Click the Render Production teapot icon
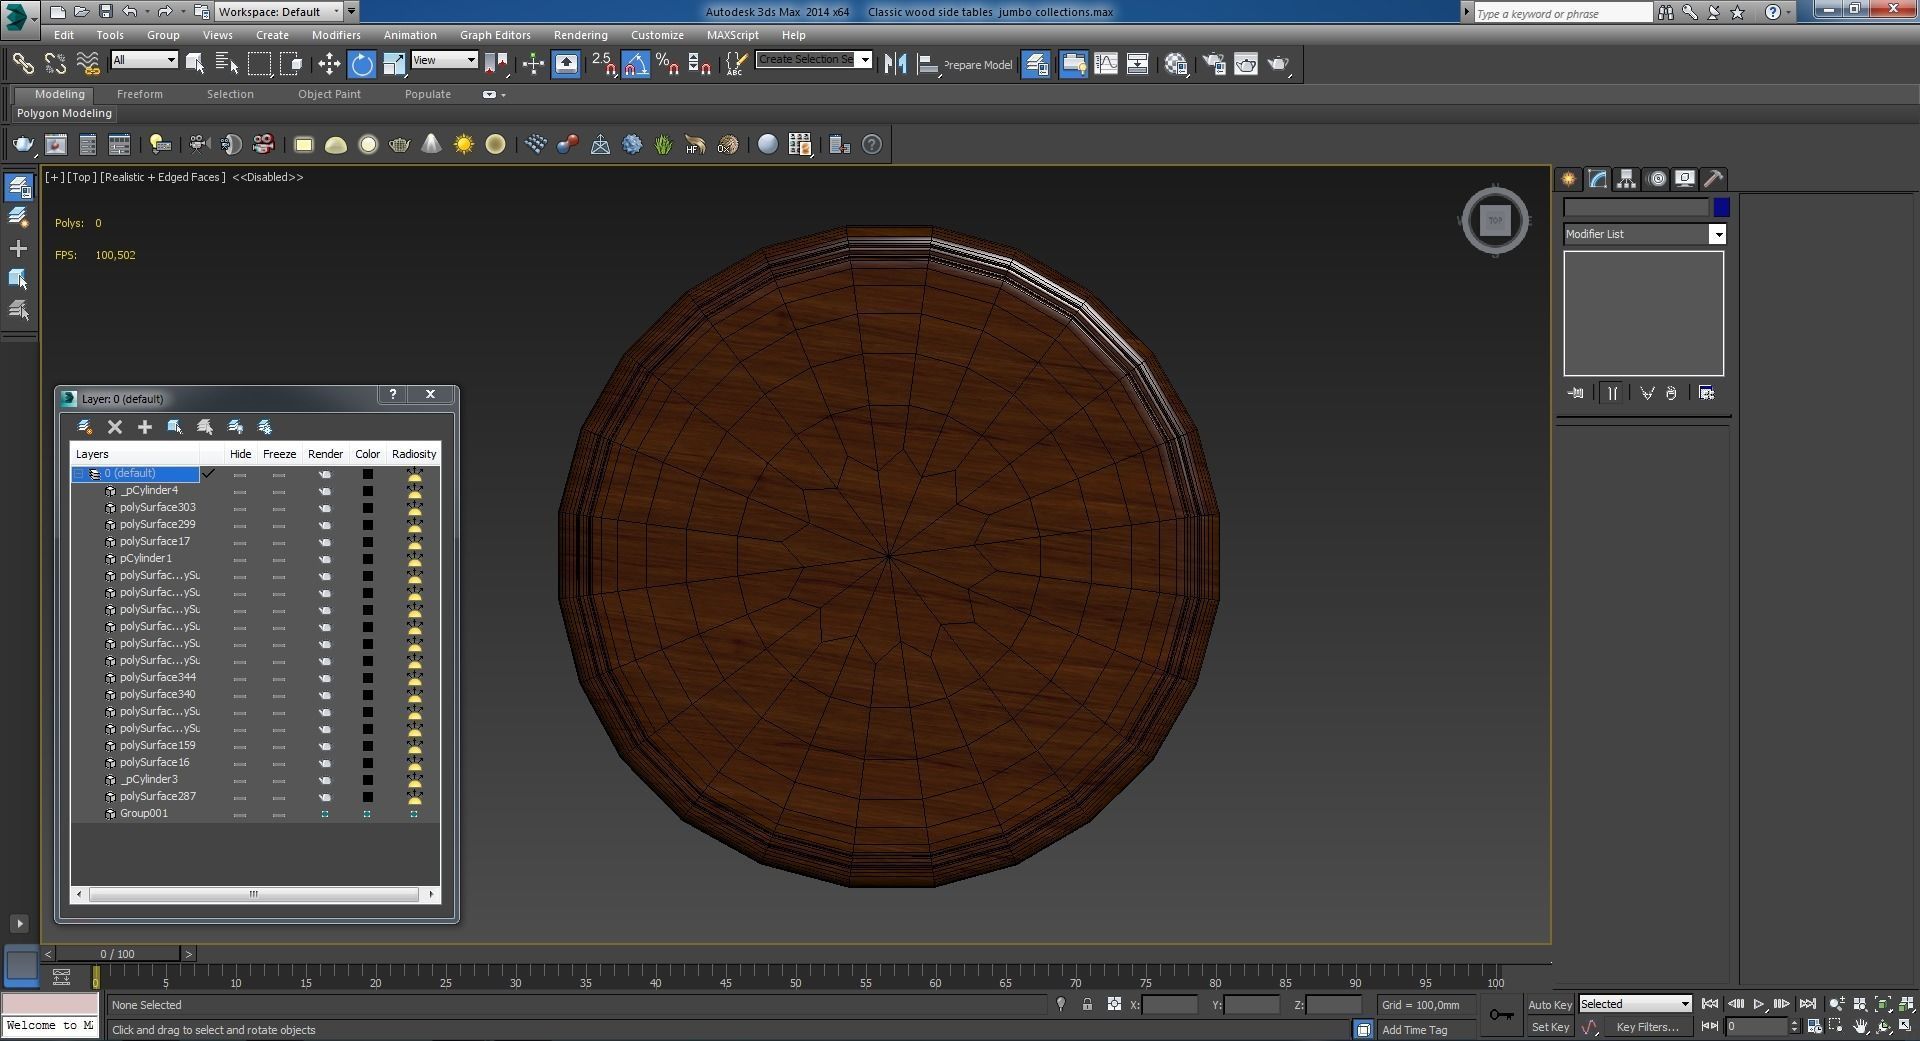 [1279, 64]
